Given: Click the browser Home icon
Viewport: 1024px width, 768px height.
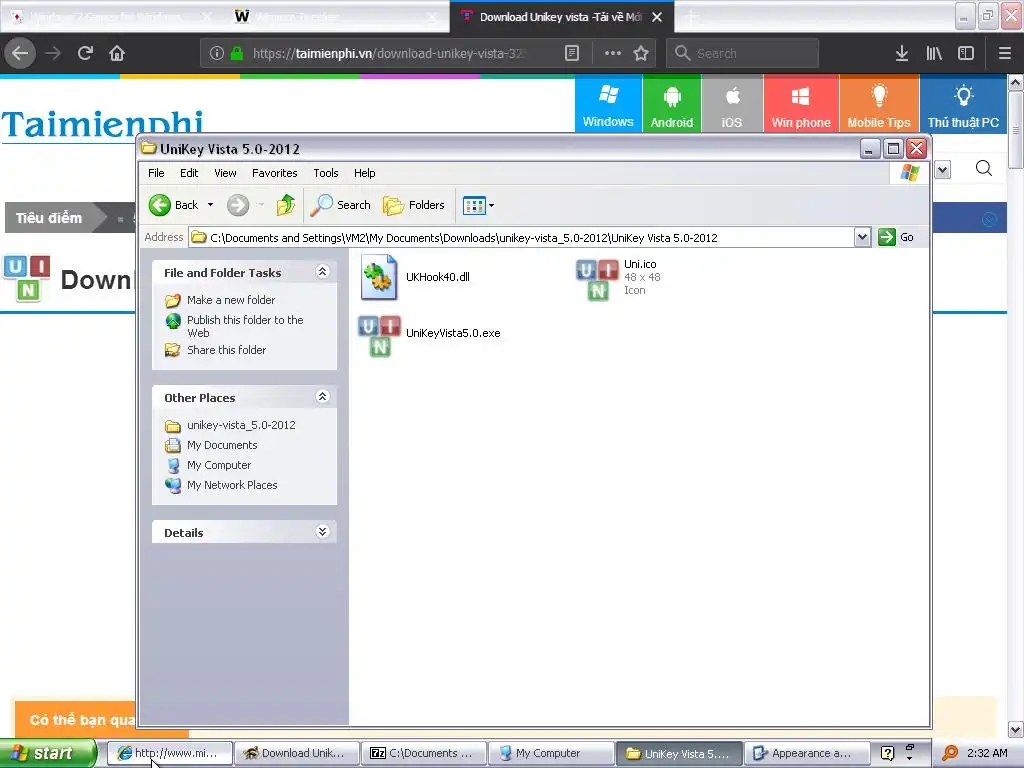Looking at the screenshot, I should [x=117, y=53].
